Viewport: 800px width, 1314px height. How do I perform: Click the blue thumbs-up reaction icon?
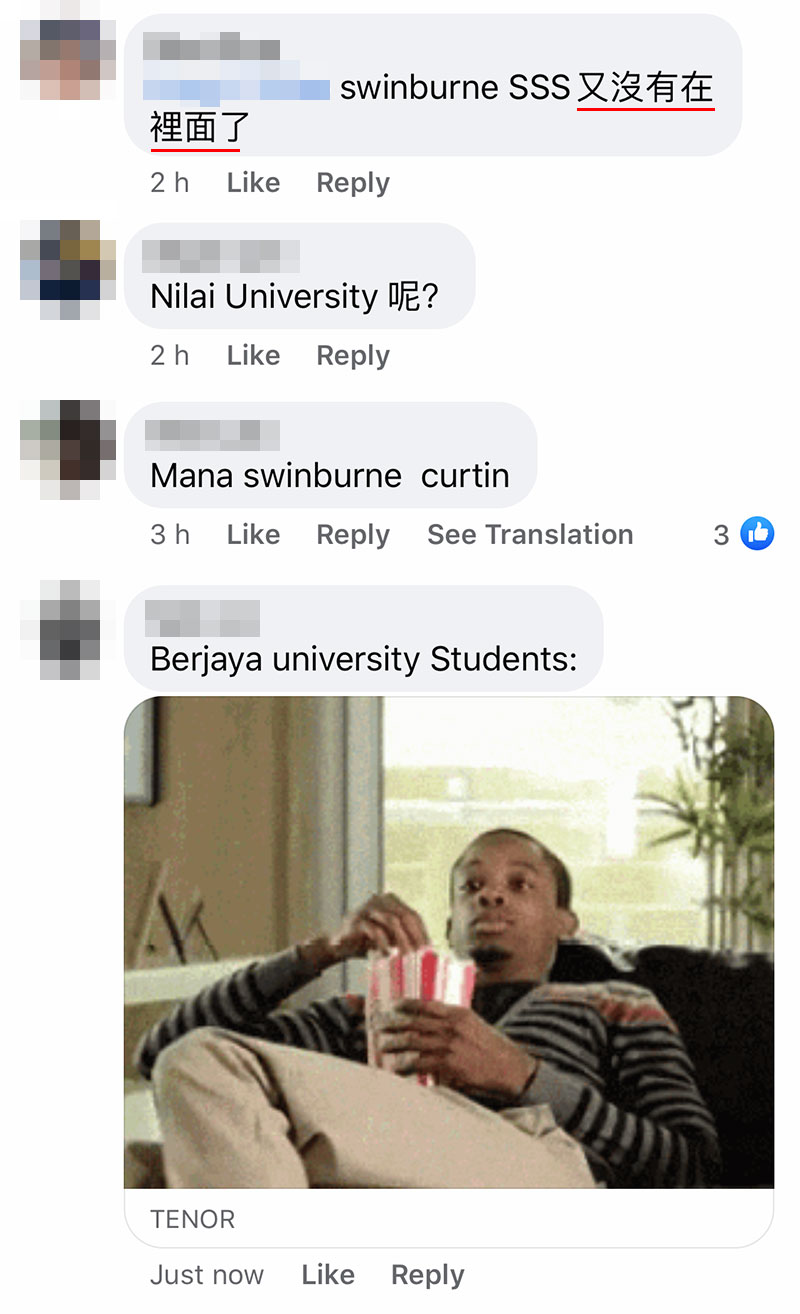[x=757, y=534]
